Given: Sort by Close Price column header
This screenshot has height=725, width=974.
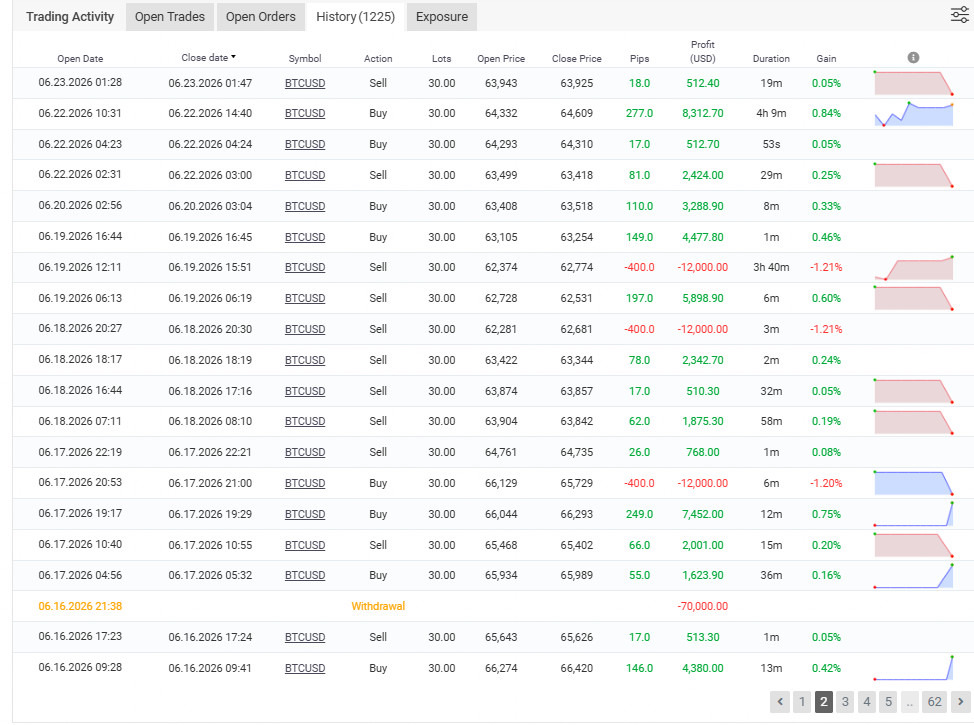Looking at the screenshot, I should [x=576, y=58].
